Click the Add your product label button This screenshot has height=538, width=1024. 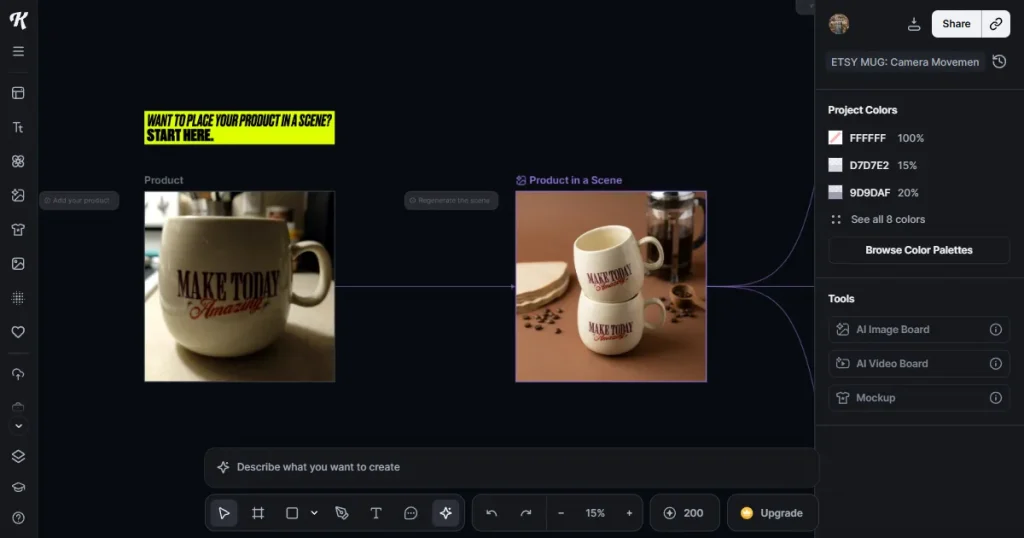coord(79,200)
